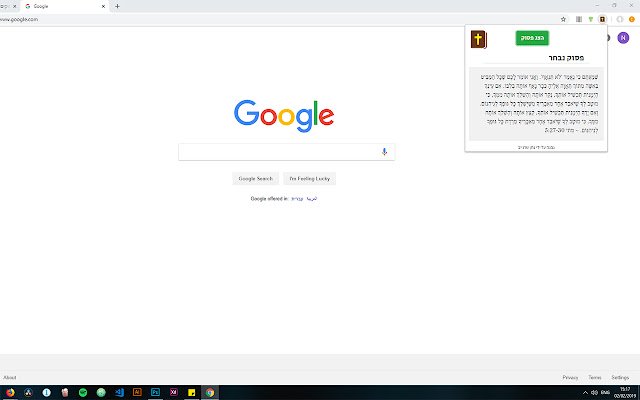Open a new tab with plus button
Screen dimensions: 640x400
(x=117, y=7)
